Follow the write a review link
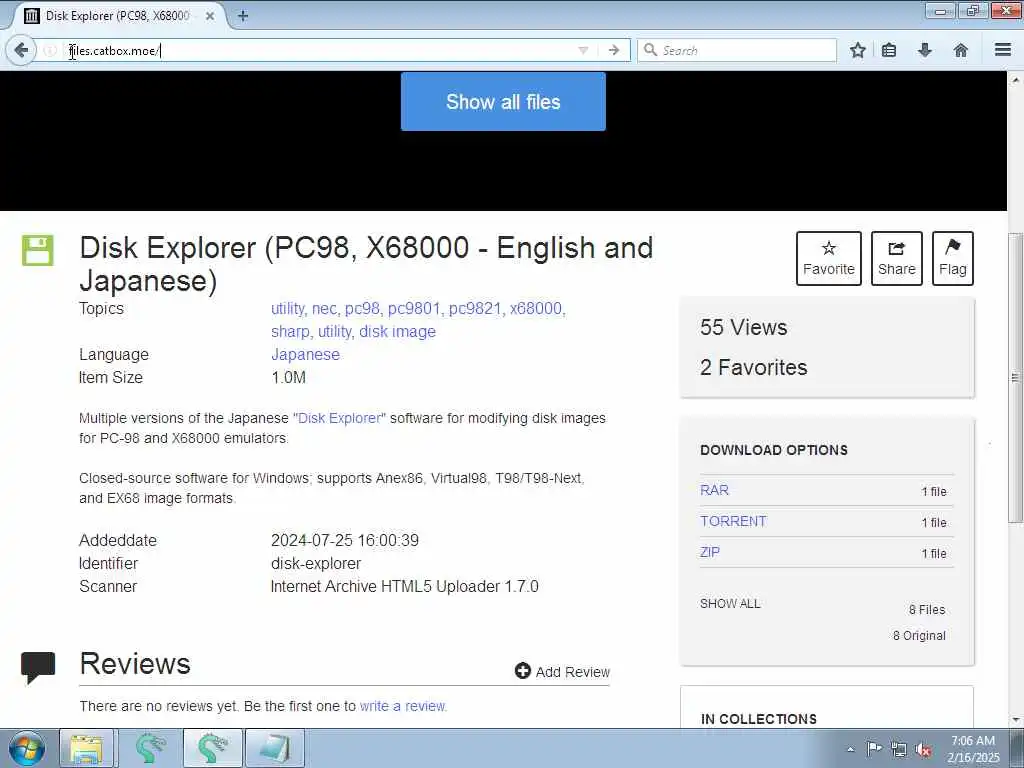The height and width of the screenshot is (768, 1024). (x=403, y=706)
